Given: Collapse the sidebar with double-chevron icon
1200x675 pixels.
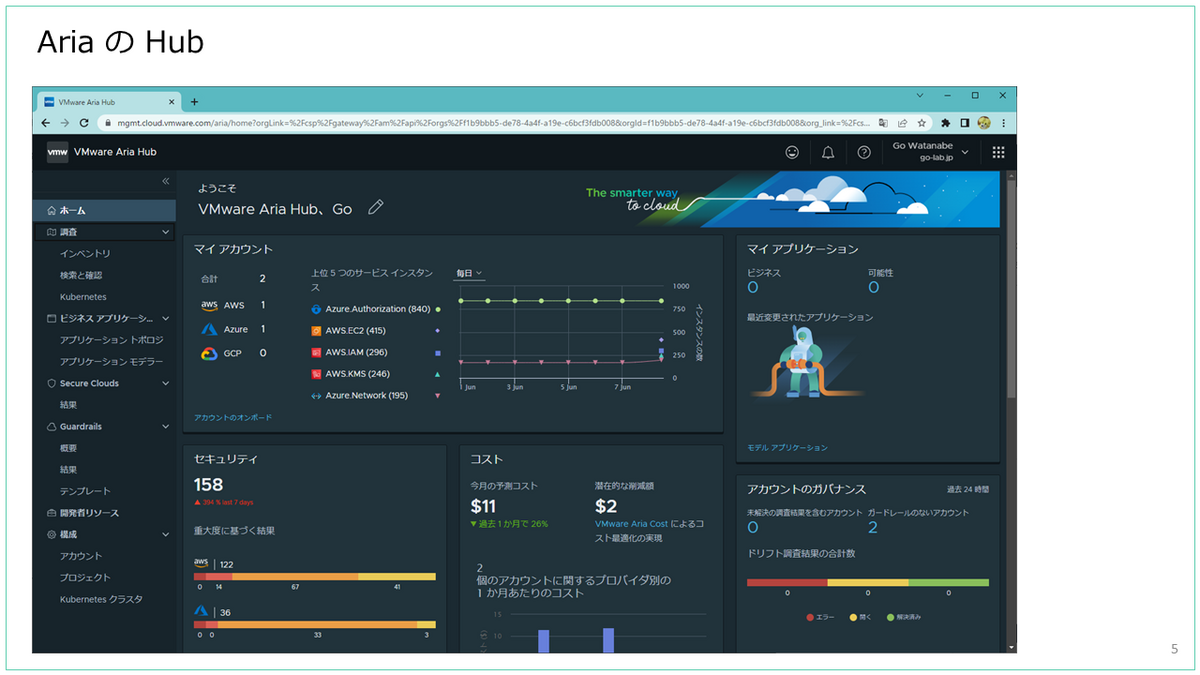Looking at the screenshot, I should (166, 181).
